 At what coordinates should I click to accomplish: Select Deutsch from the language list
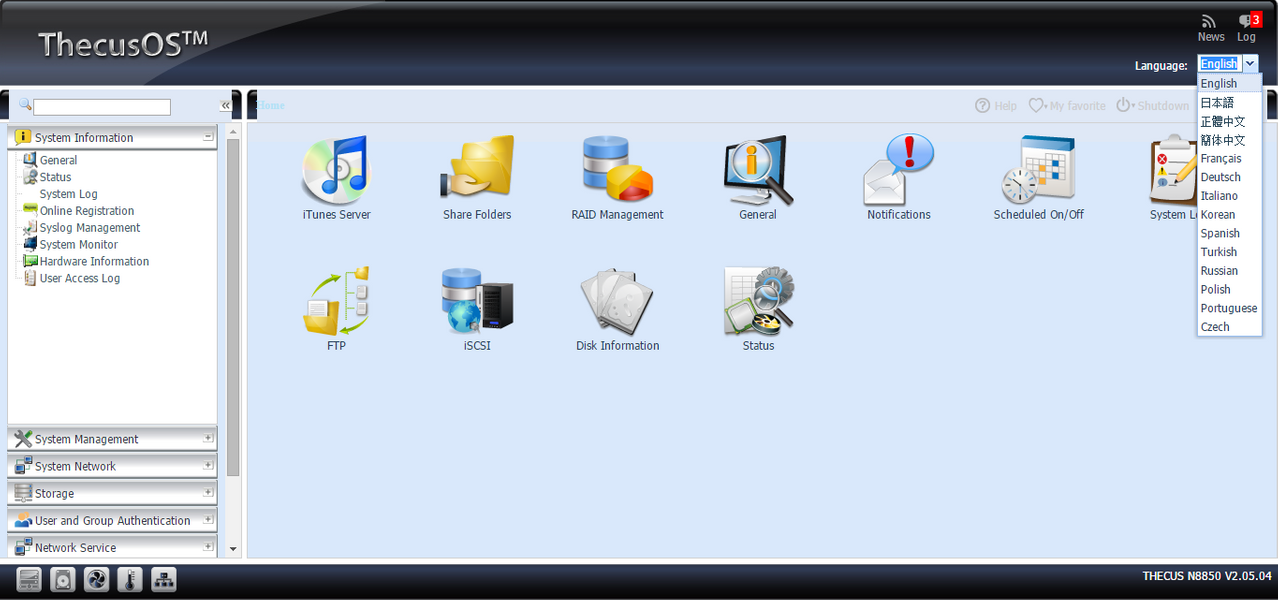[x=1220, y=177]
